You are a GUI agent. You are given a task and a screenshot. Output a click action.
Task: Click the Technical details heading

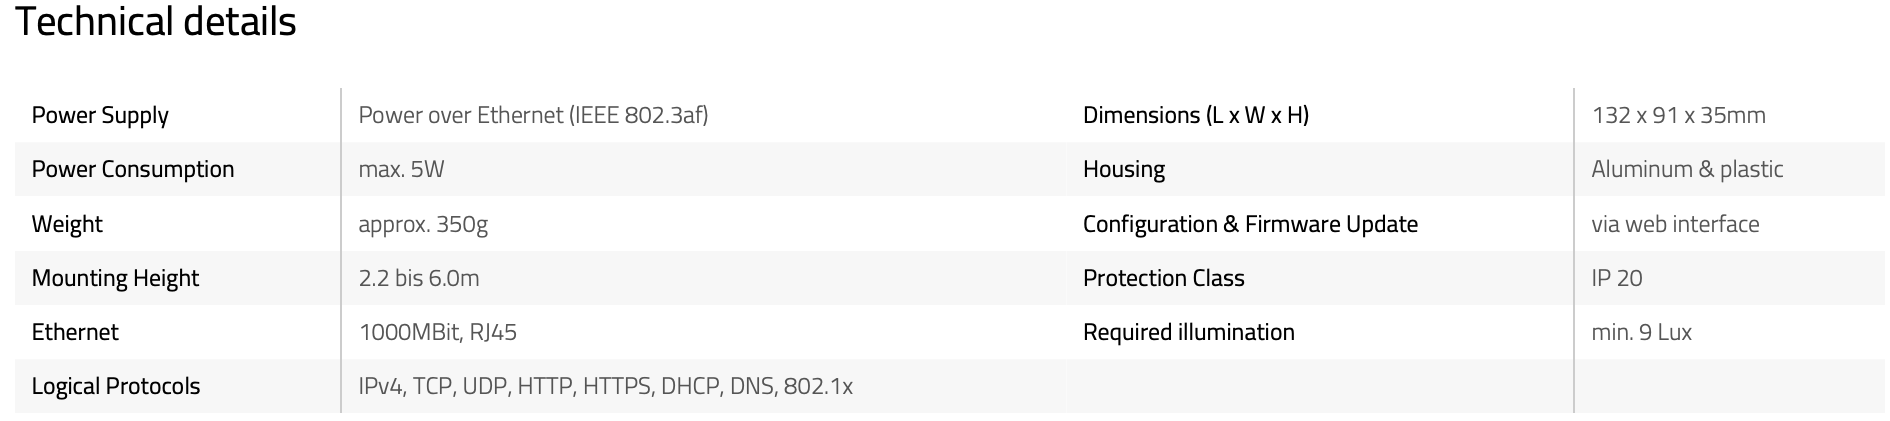pyautogui.click(x=156, y=22)
